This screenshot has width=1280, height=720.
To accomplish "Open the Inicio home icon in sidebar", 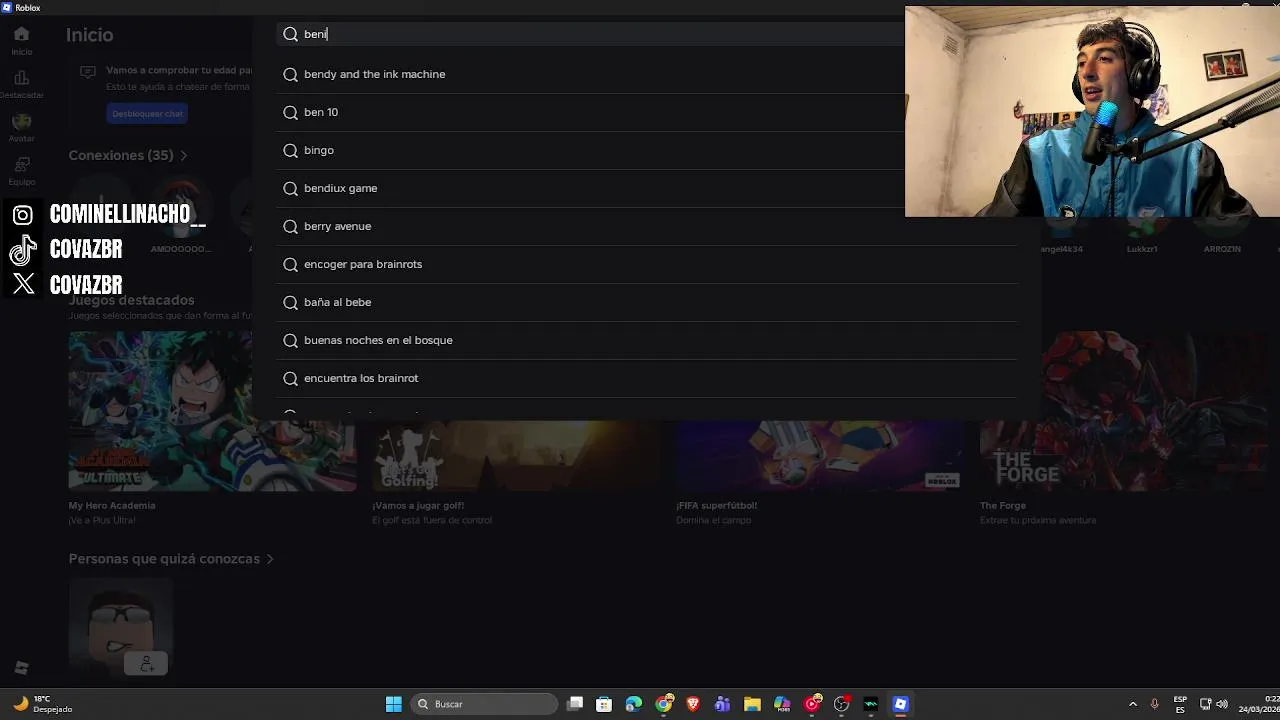I will pyautogui.click(x=21, y=35).
